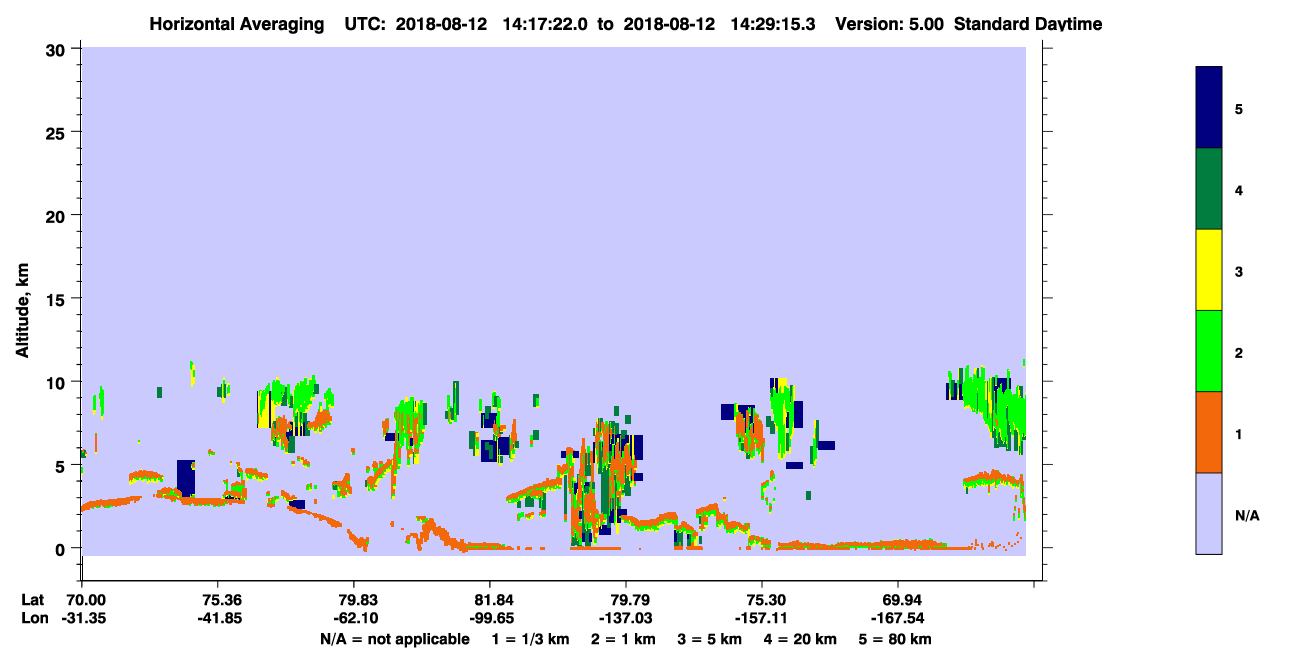Screen dimensions: 1300x667
Task: Click the 'Lon' row label
Action: pos(33,618)
